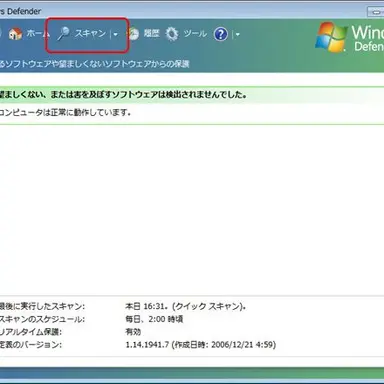Click the 定義のバージョン label
Screen dimensions: 384x384
31,345
